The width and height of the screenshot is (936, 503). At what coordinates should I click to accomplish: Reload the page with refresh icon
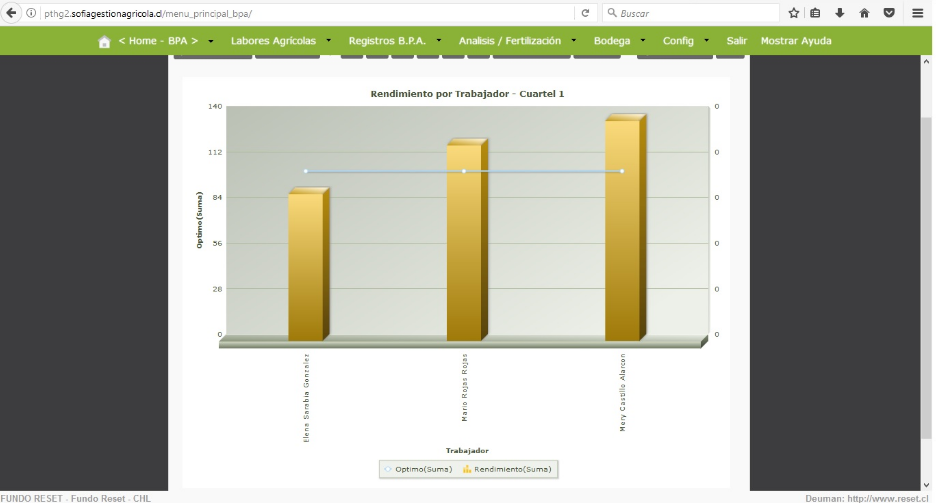[x=585, y=13]
